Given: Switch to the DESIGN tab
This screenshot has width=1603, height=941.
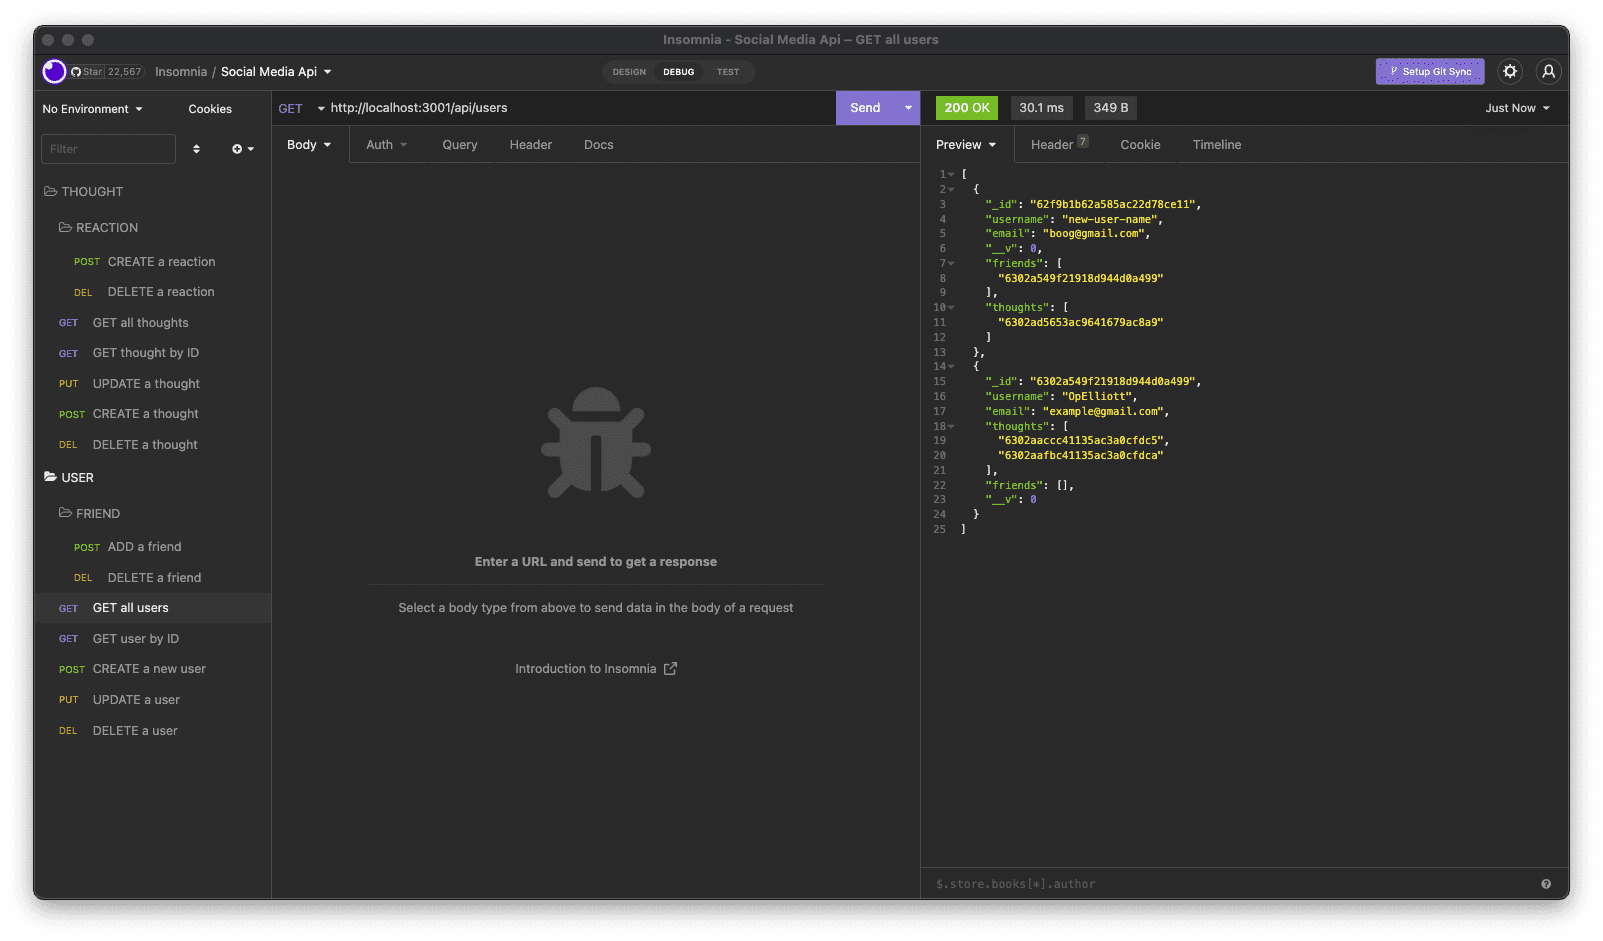Looking at the screenshot, I should pyautogui.click(x=628, y=71).
